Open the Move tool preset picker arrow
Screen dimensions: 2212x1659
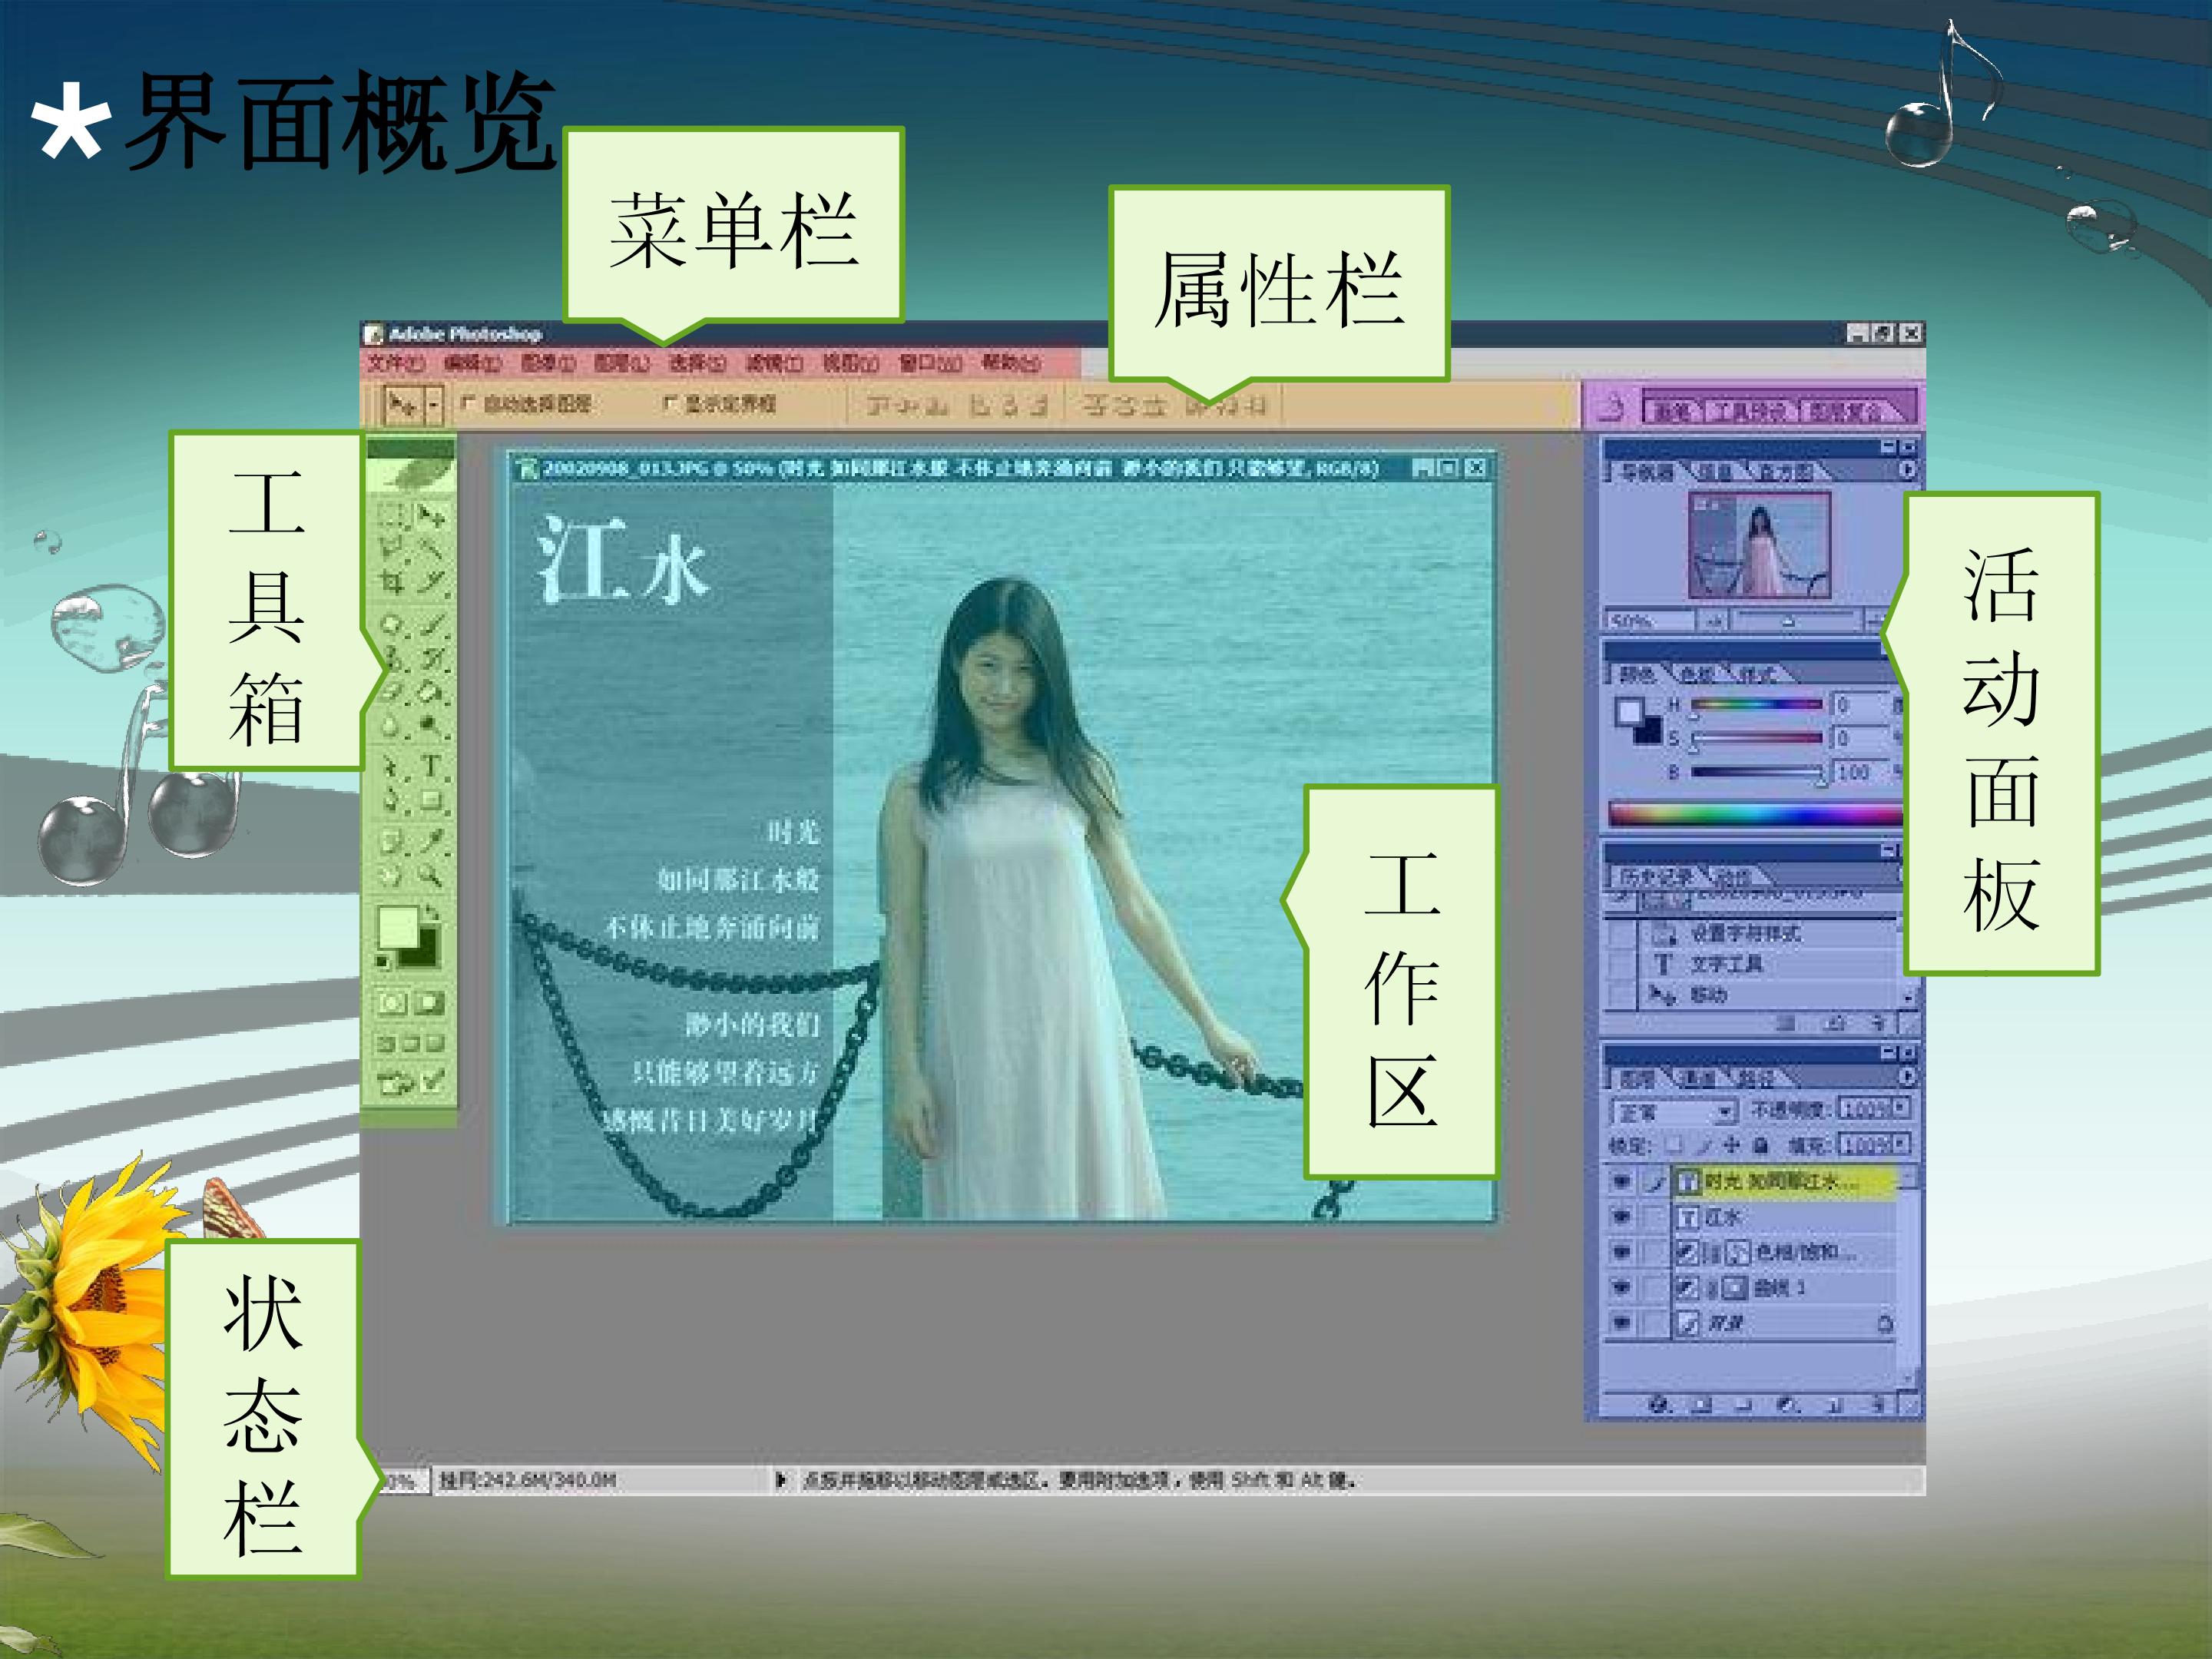click(434, 405)
